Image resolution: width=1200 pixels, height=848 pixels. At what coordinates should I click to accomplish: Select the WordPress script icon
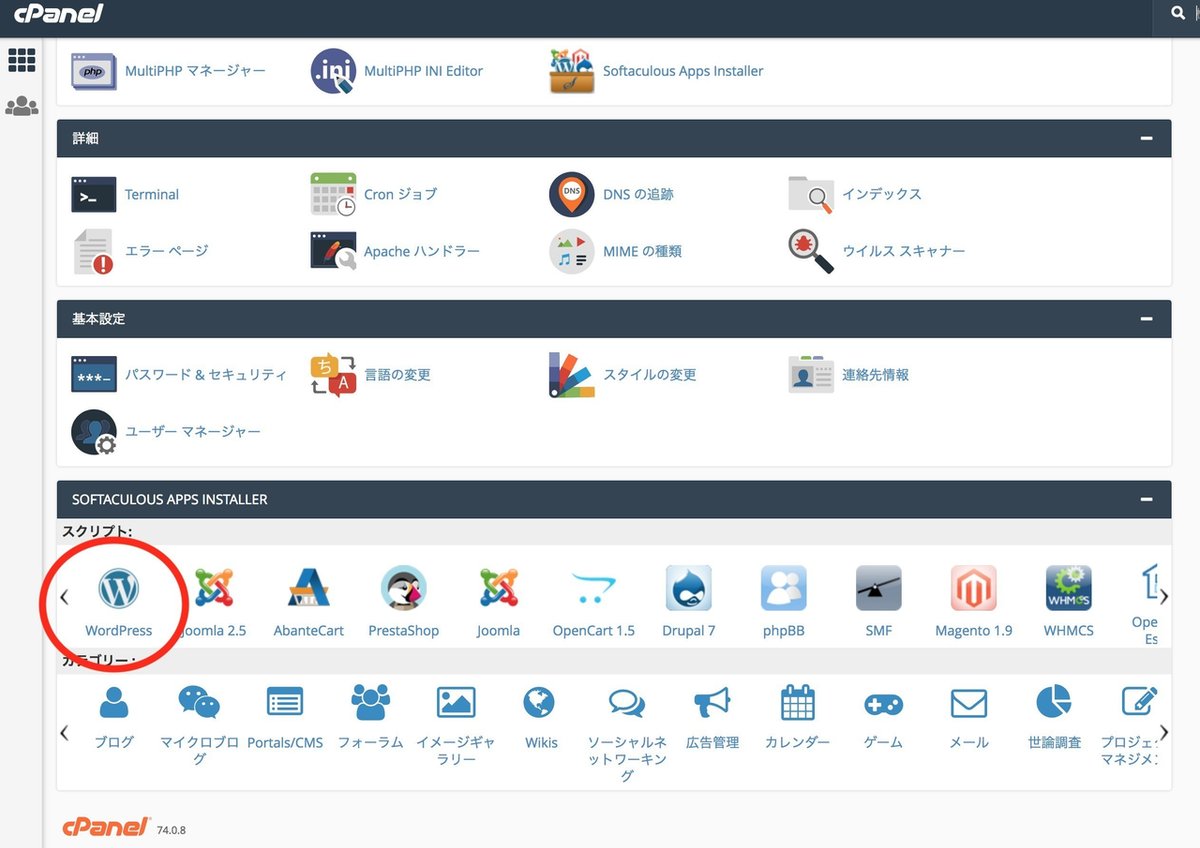tap(118, 589)
